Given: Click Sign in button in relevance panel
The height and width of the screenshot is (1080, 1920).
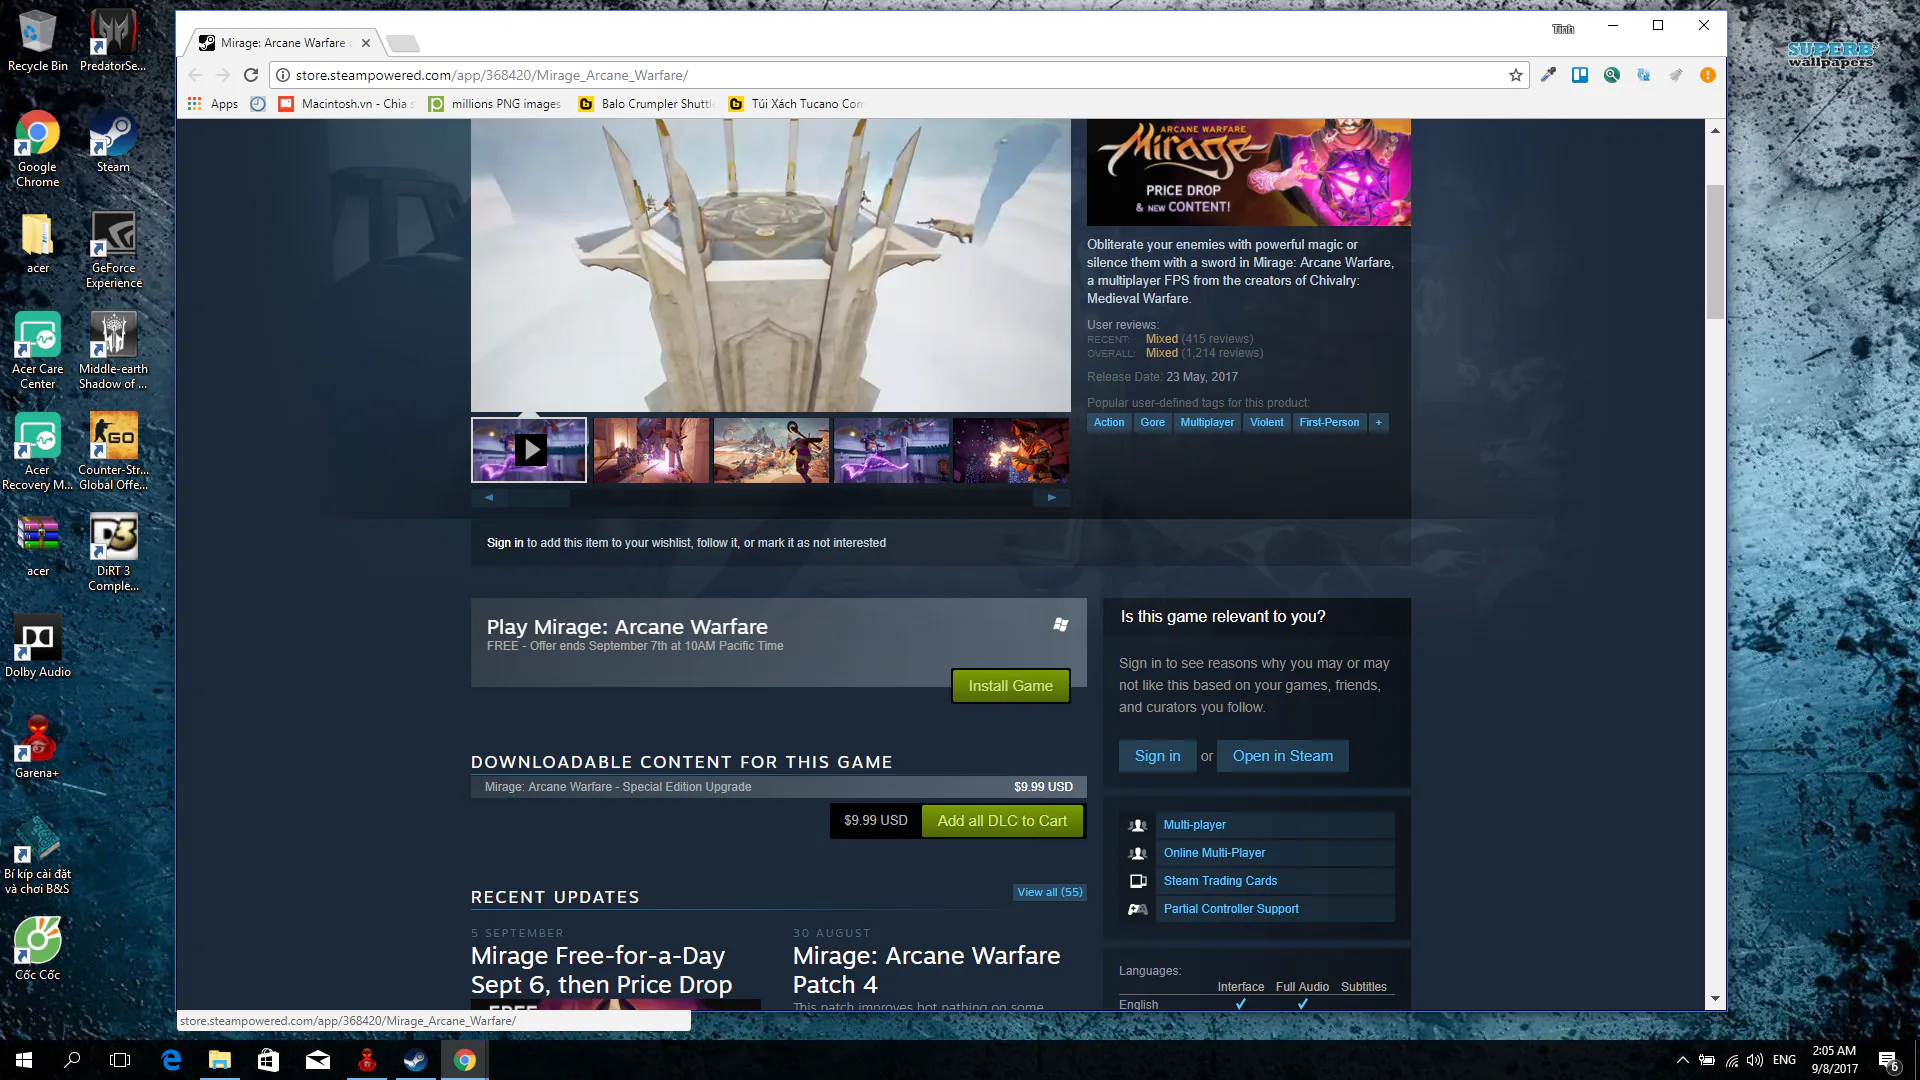Looking at the screenshot, I should click(1157, 756).
